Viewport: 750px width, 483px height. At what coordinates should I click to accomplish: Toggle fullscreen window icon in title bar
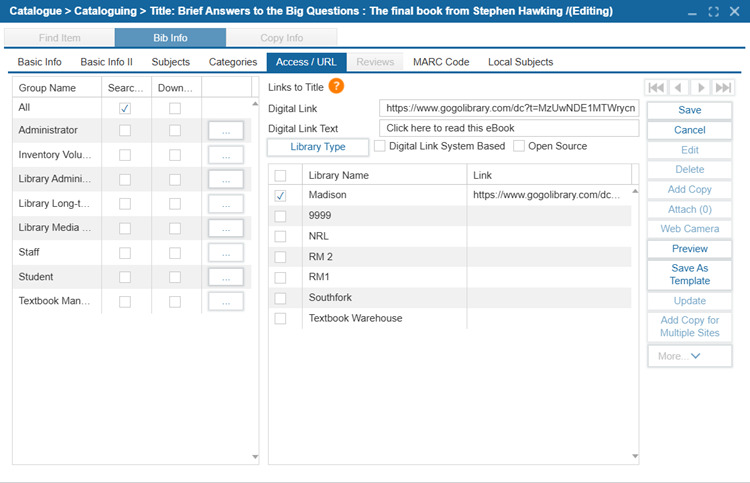tap(713, 11)
